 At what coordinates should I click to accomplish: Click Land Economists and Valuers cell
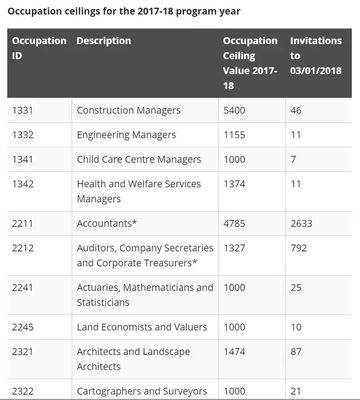[x=142, y=327]
